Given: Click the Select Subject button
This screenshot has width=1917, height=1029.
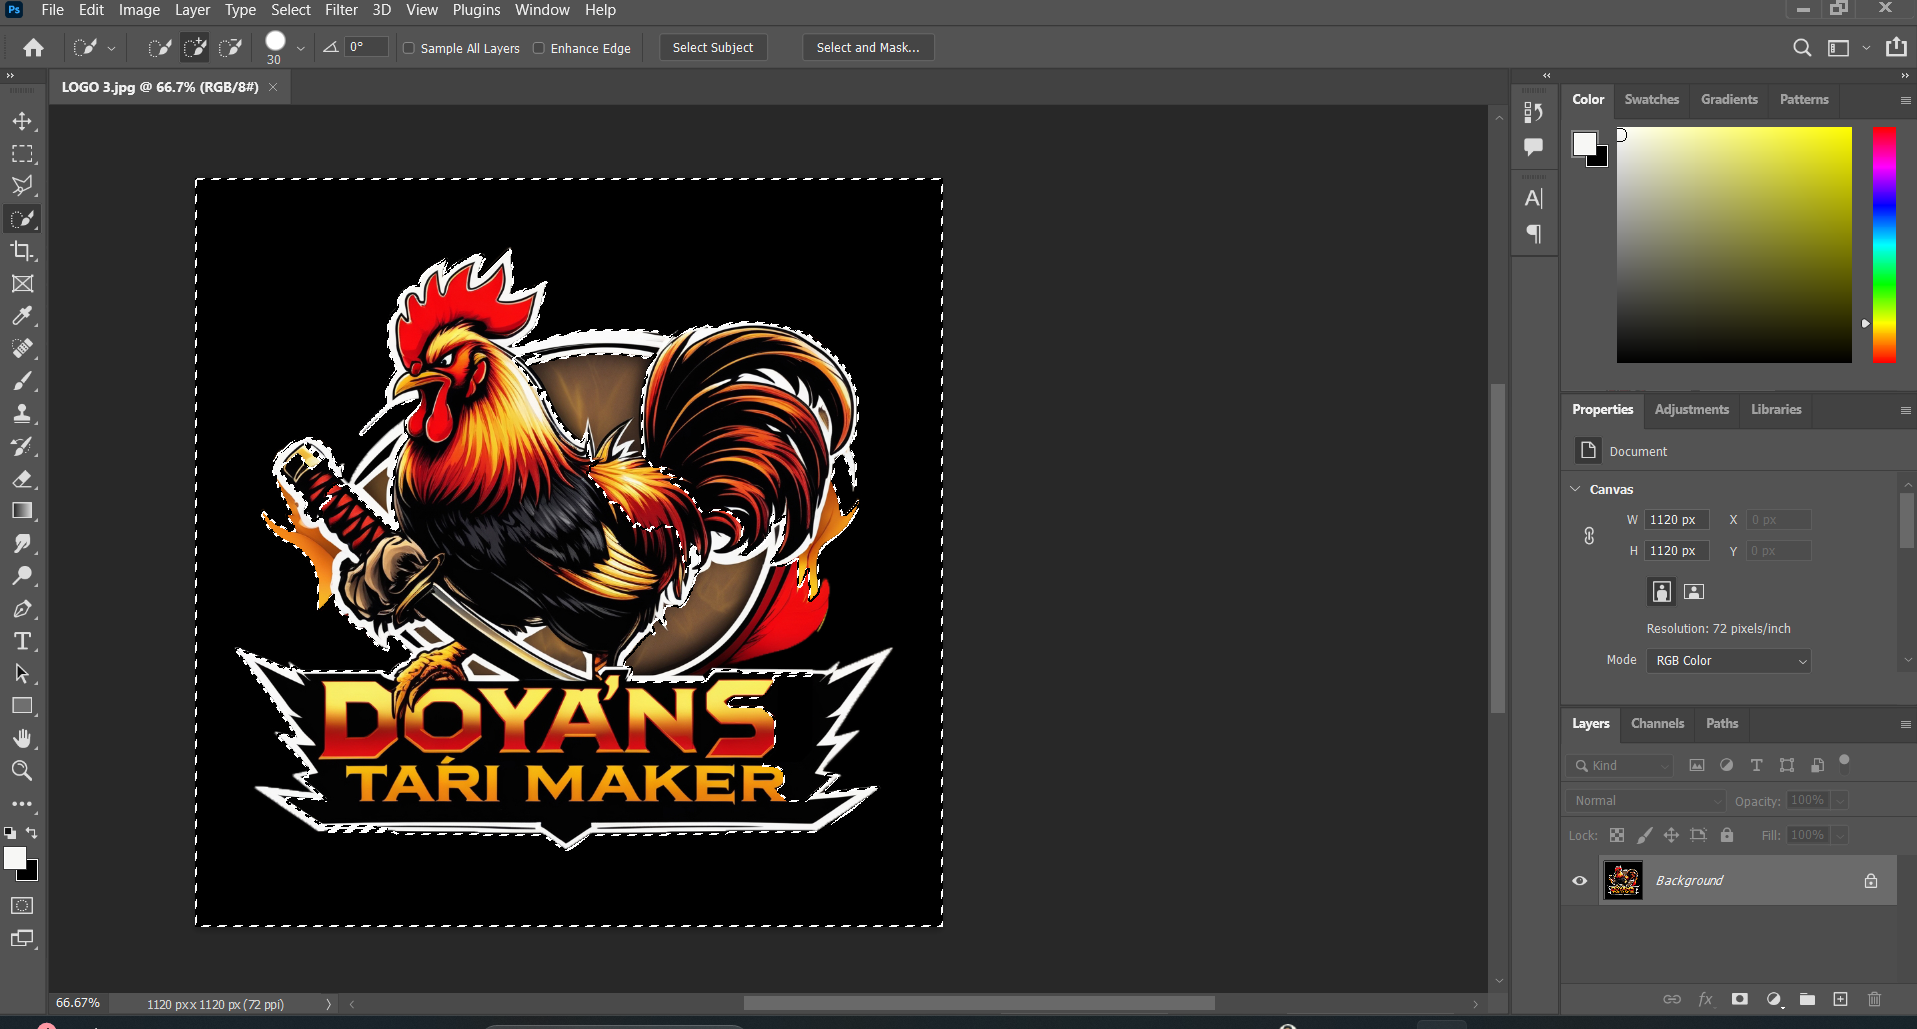Looking at the screenshot, I should point(712,48).
